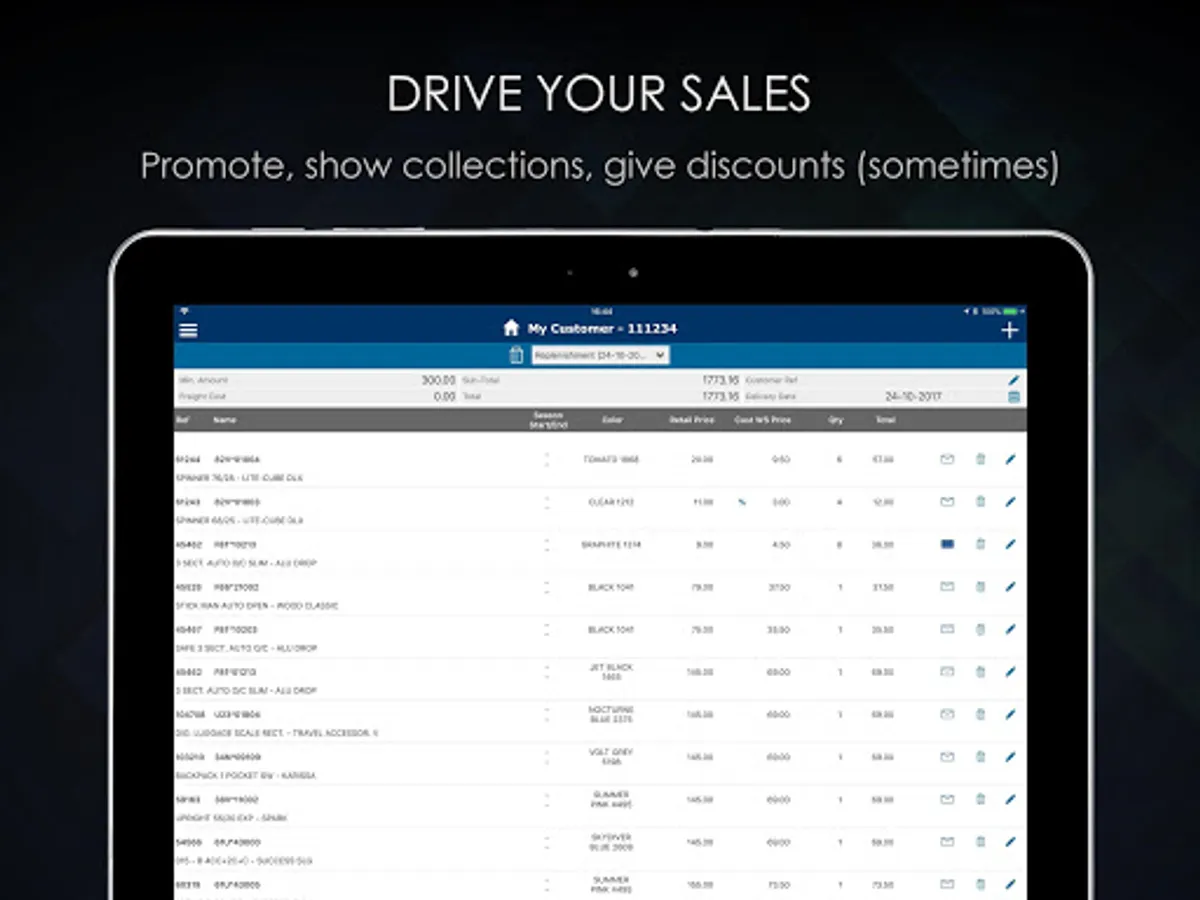Edit the NOCTURNE BLUE row
The width and height of the screenshot is (1200, 900).
[1010, 714]
